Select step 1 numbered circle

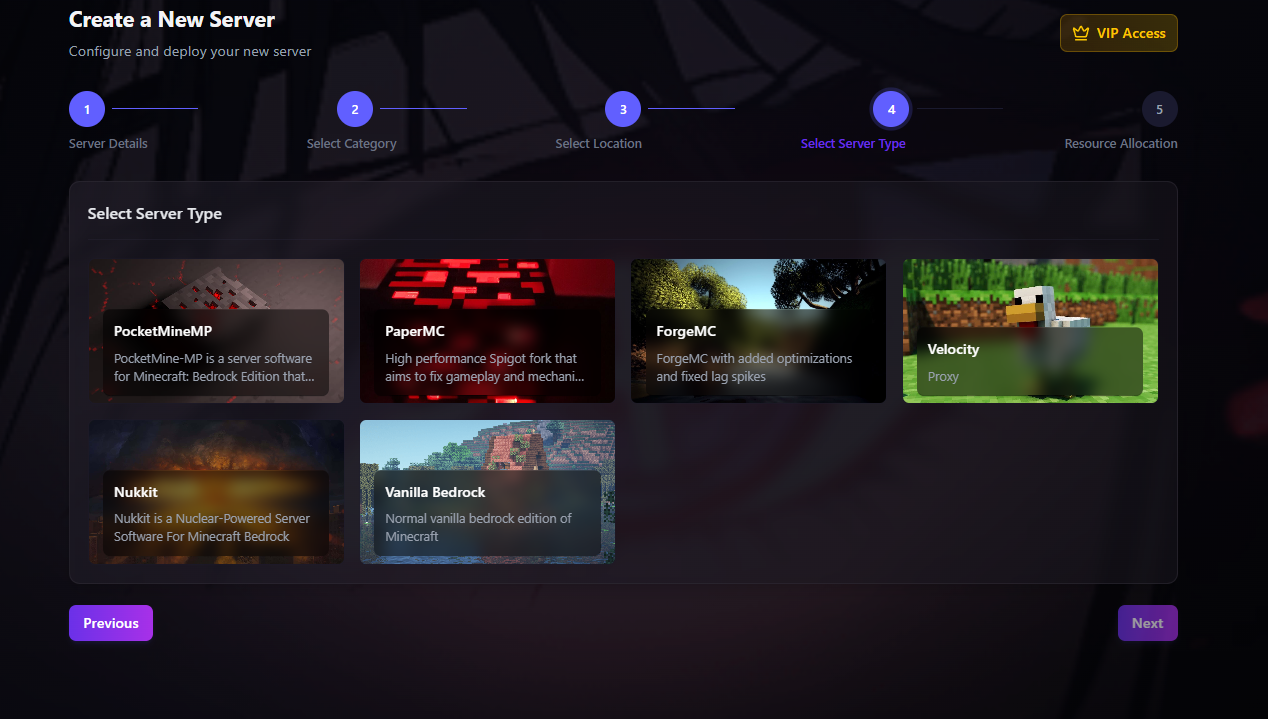86,108
